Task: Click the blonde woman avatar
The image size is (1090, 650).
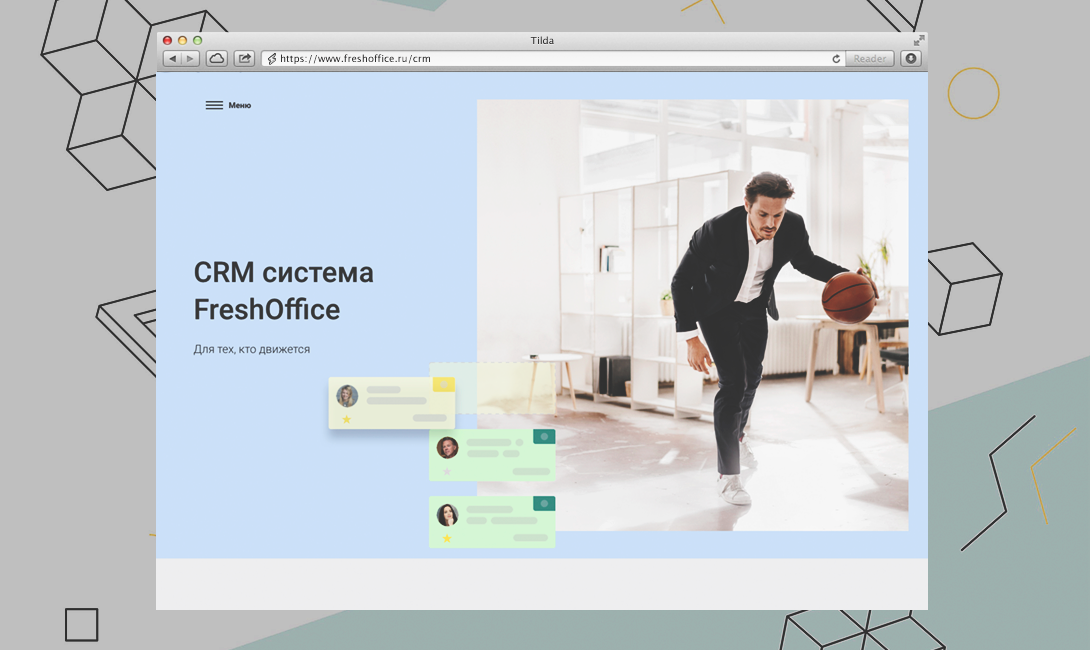Action: (347, 396)
